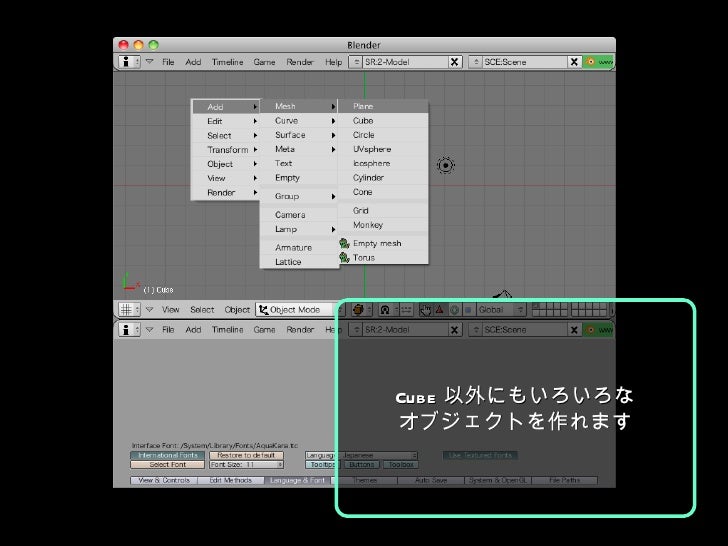Switch to Themes tab
The width and height of the screenshot is (728, 546).
click(364, 480)
